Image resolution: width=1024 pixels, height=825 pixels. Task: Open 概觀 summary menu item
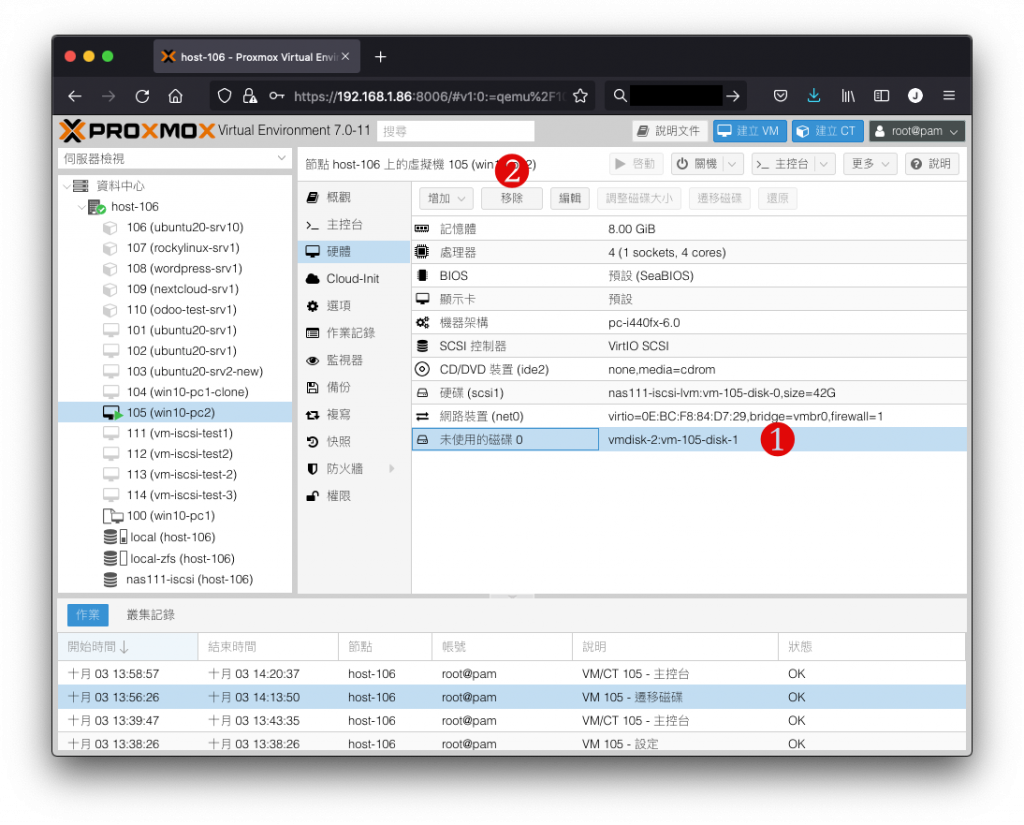[x=353, y=197]
